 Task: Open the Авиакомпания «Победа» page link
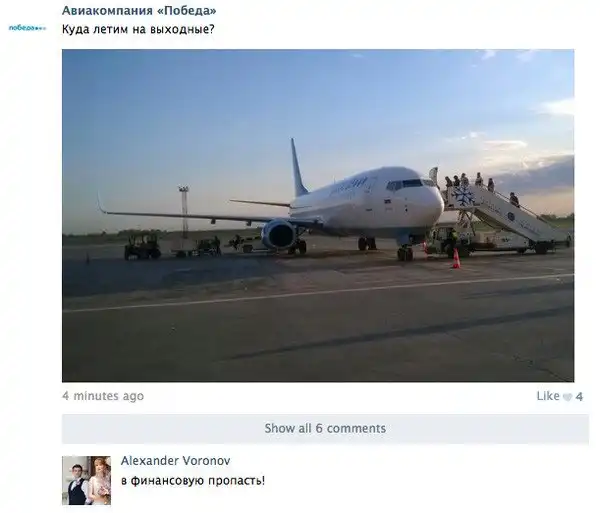point(139,10)
